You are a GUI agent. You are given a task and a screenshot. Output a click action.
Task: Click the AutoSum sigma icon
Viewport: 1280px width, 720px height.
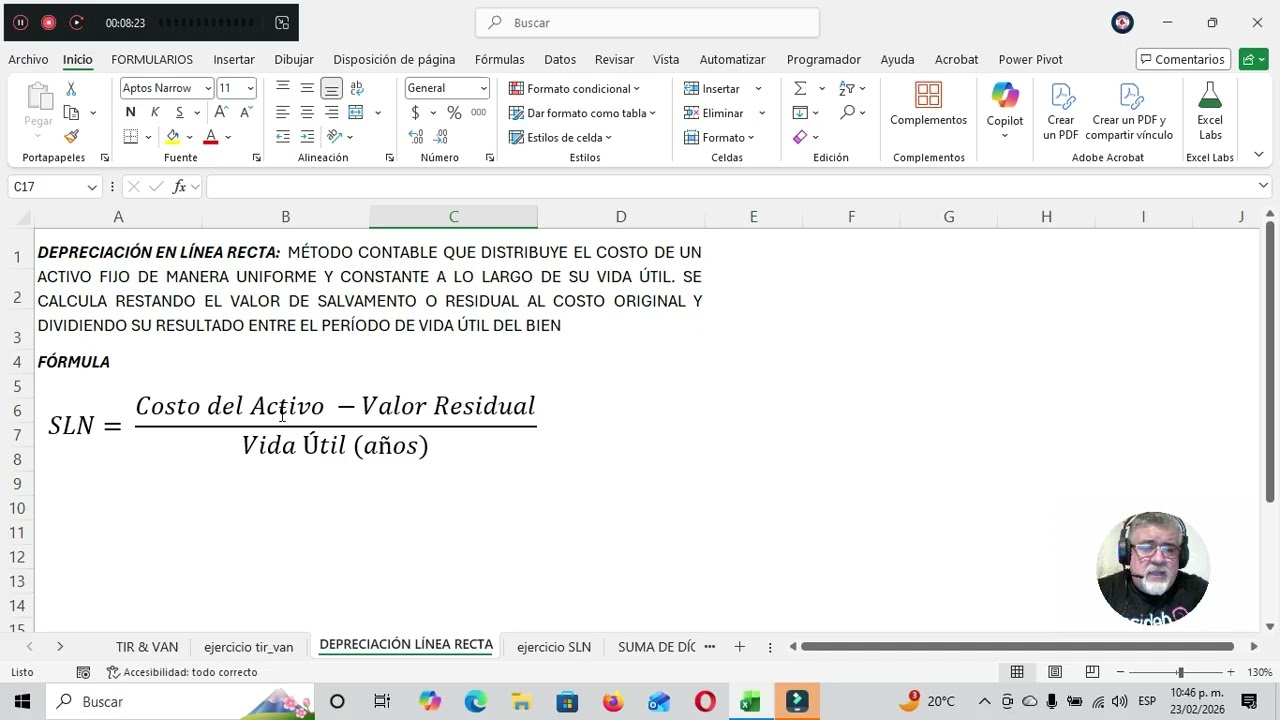[800, 89]
